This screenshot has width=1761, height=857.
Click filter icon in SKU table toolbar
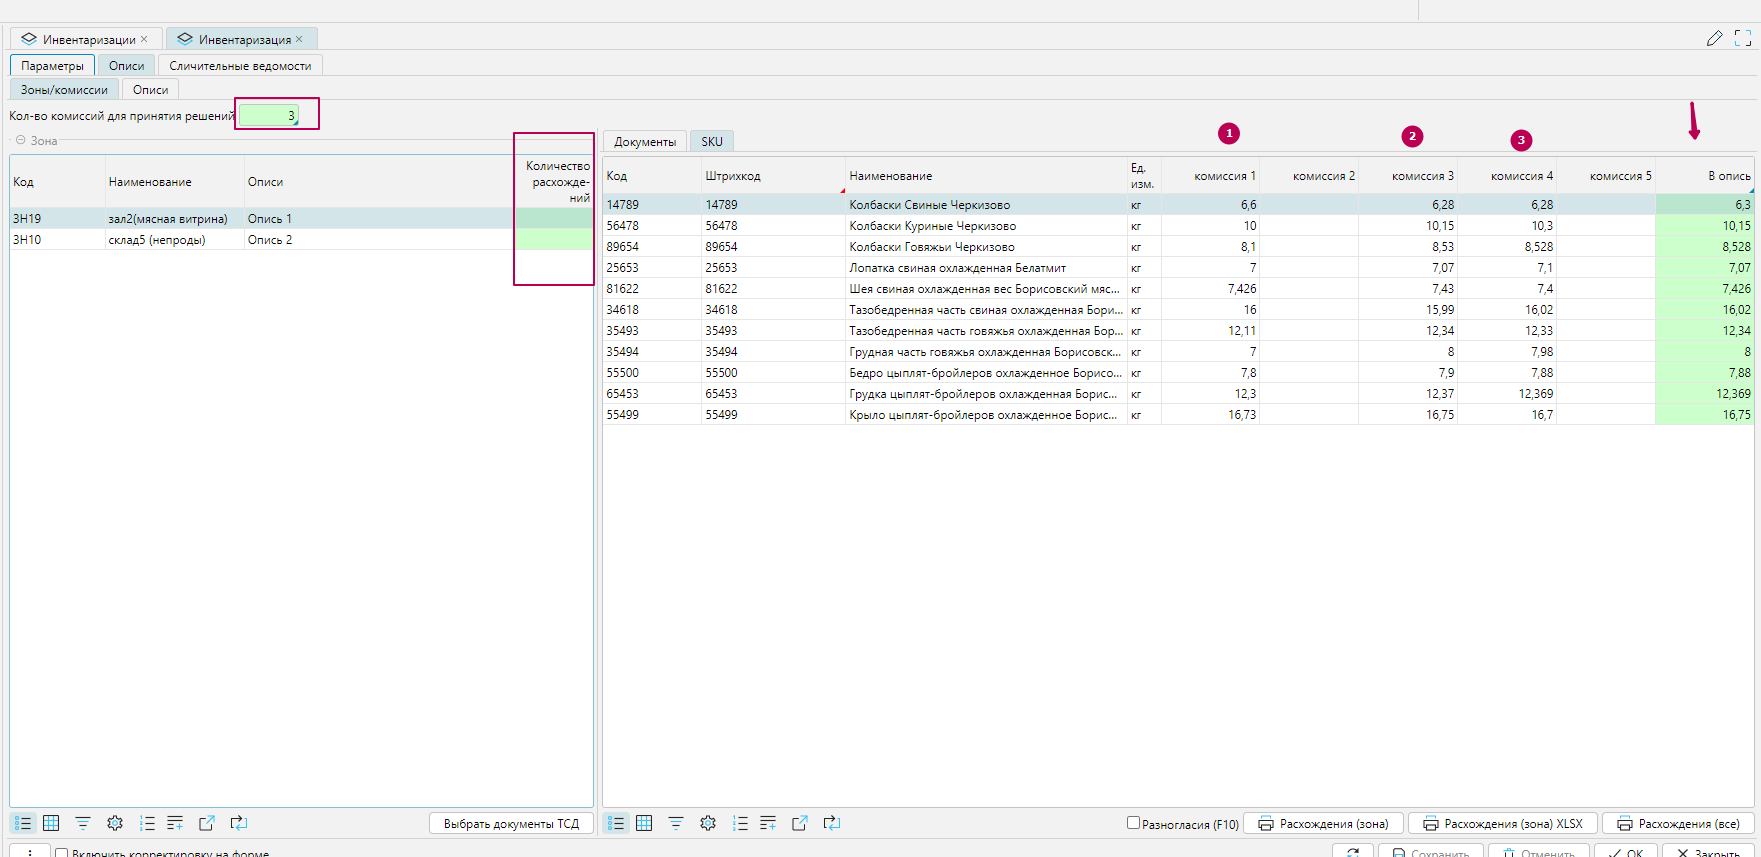click(x=676, y=823)
